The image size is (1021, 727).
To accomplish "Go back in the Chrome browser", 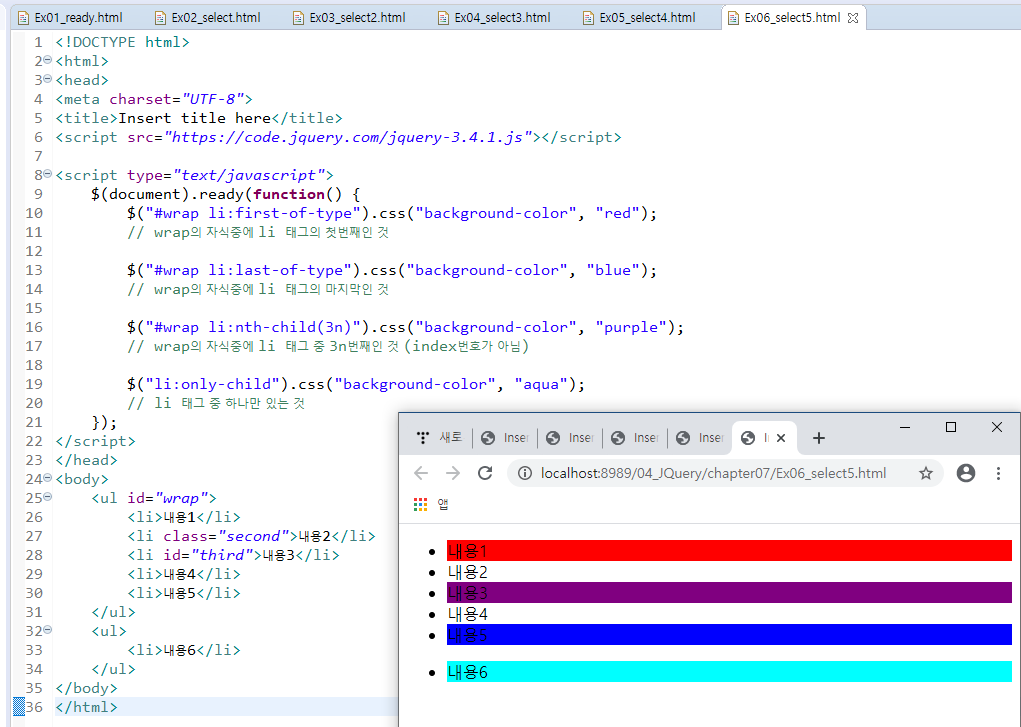I will (421, 473).
